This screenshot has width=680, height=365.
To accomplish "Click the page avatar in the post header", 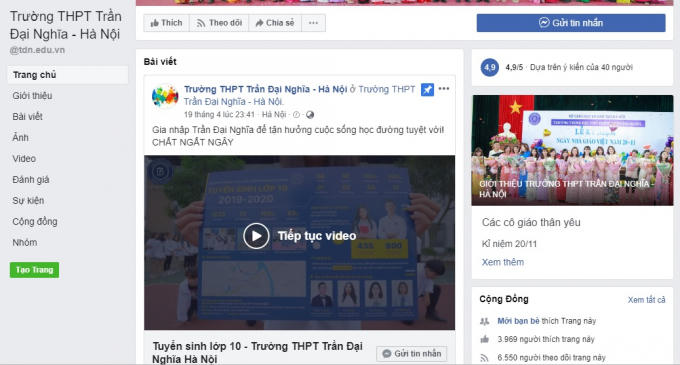I will point(165,96).
